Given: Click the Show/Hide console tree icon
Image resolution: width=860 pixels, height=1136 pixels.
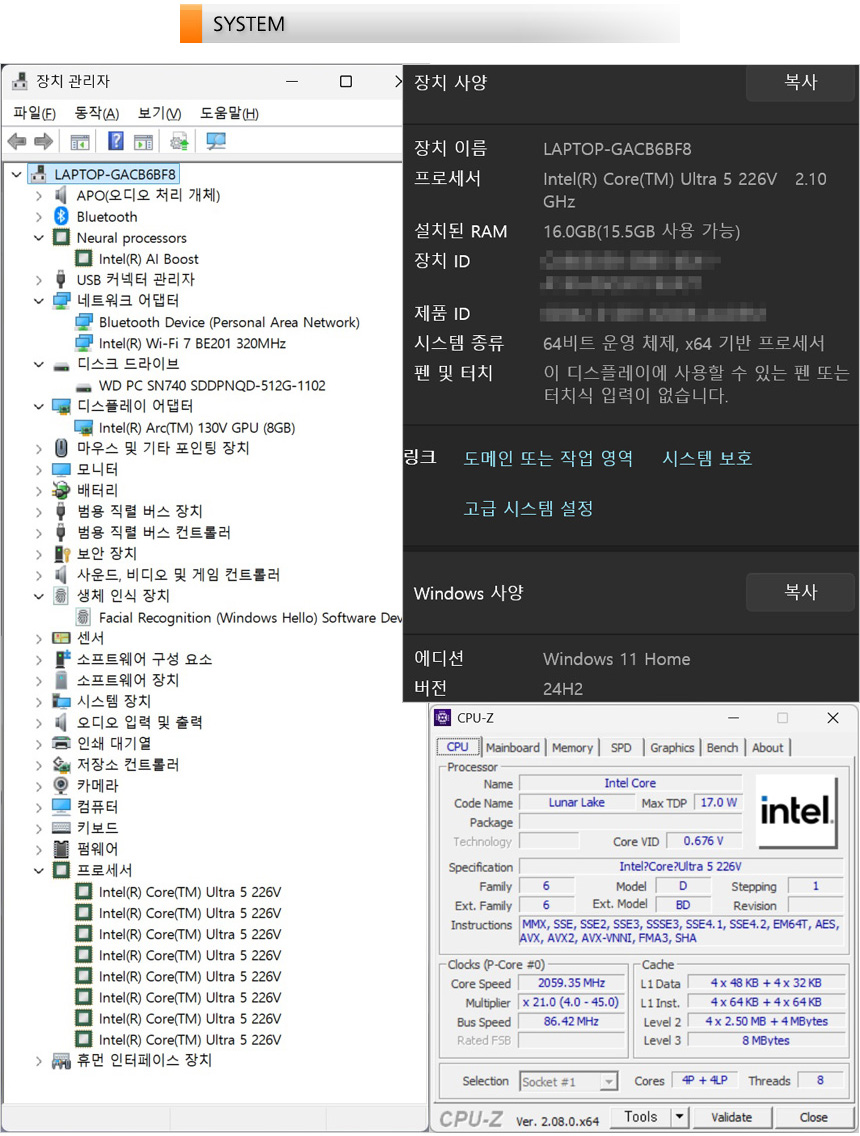Looking at the screenshot, I should click(80, 142).
